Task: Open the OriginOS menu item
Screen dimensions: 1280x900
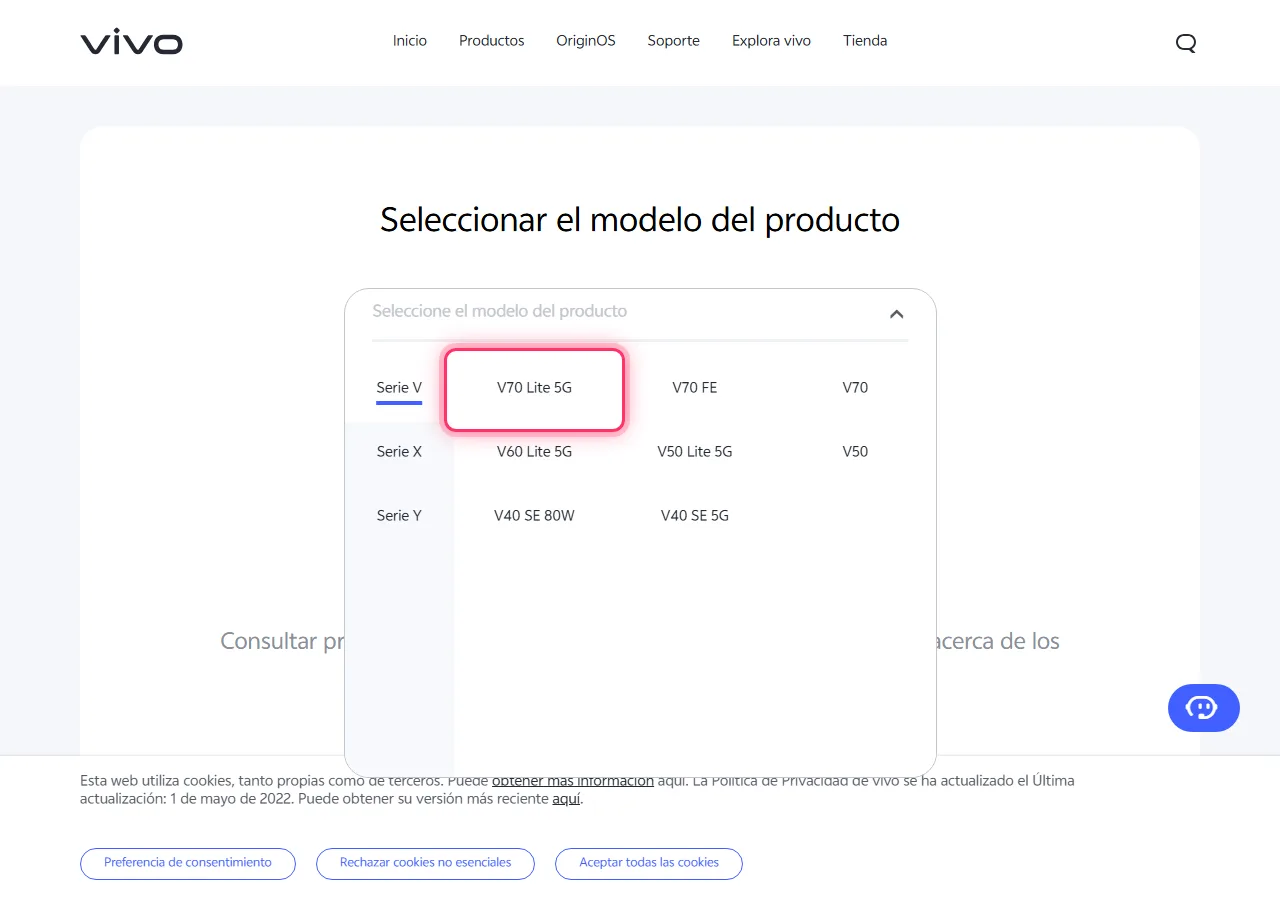Action: pyautogui.click(x=586, y=41)
